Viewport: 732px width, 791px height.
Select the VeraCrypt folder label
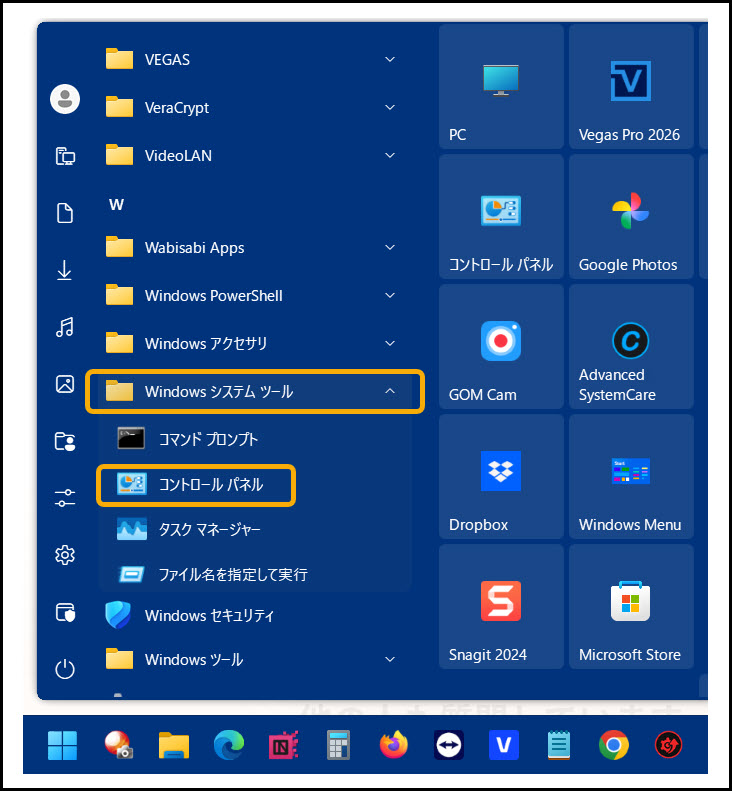point(177,108)
